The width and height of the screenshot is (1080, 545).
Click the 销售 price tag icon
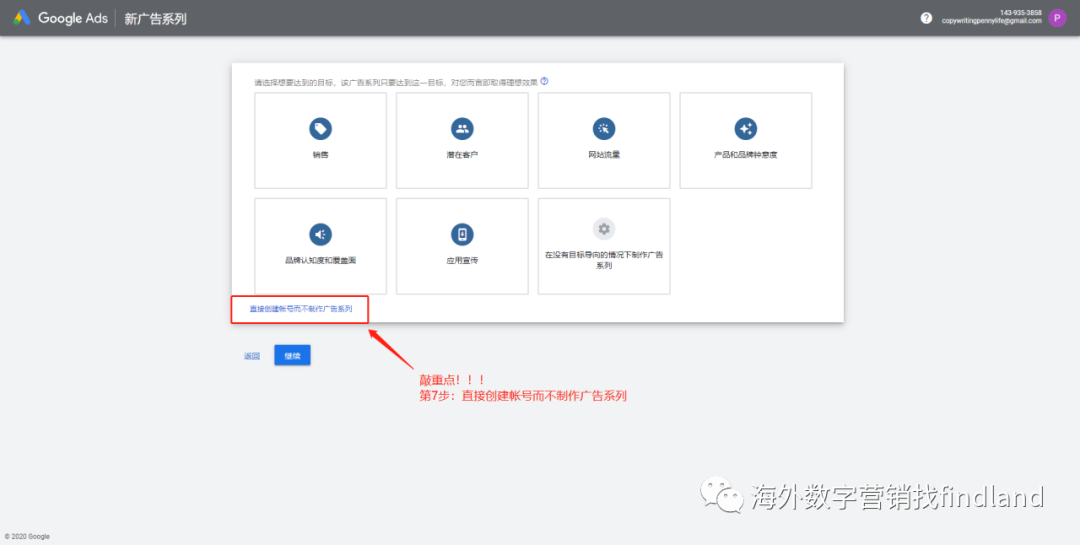(x=320, y=128)
